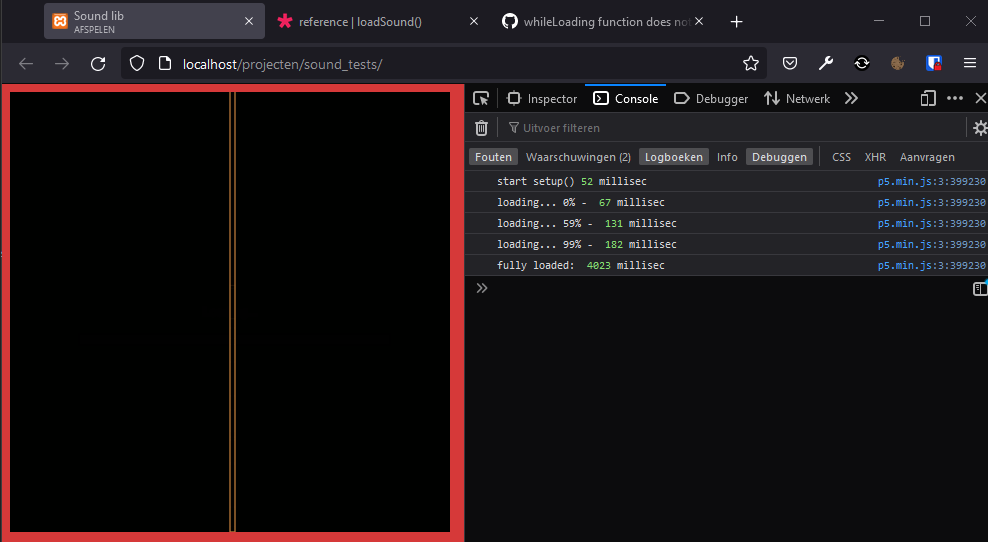988x542 pixels.
Task: Bookmark this page with the star
Action: [750, 64]
